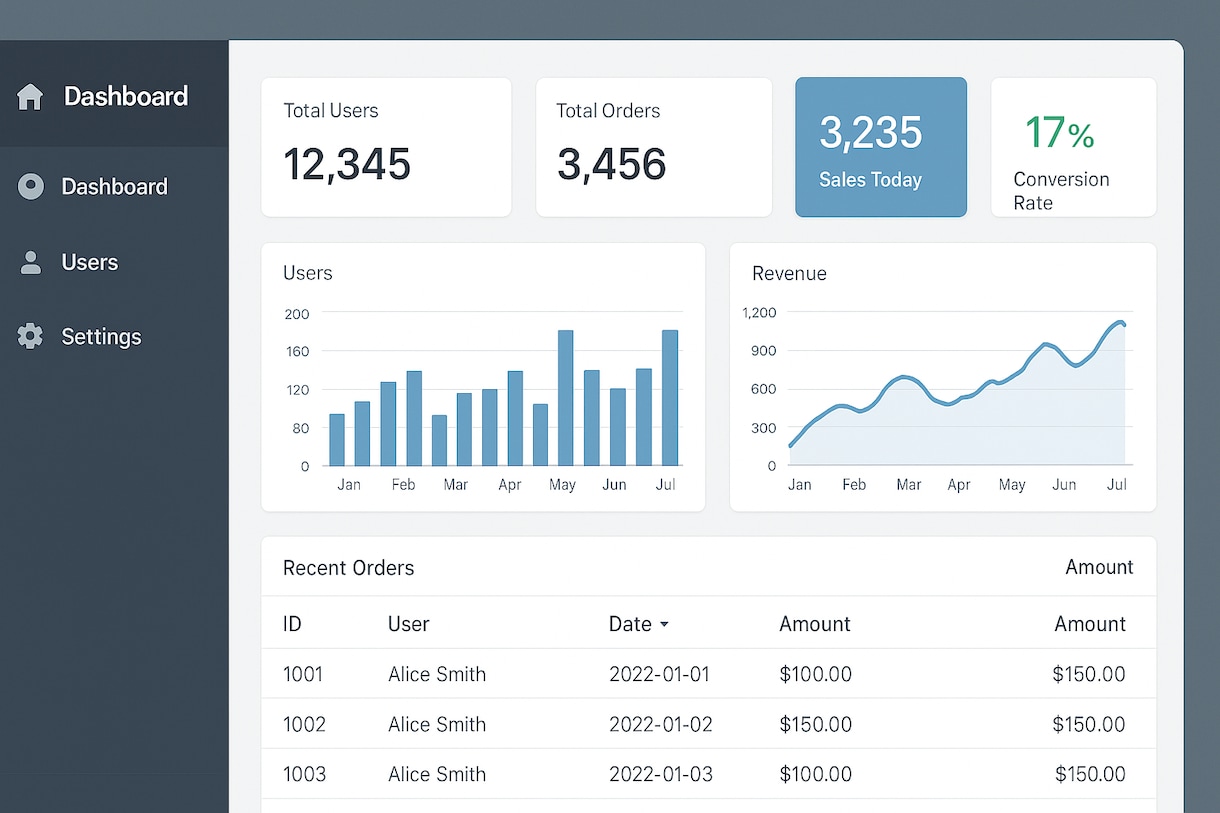1220x813 pixels.
Task: Select the Conversion Rate label
Action: 1061,191
